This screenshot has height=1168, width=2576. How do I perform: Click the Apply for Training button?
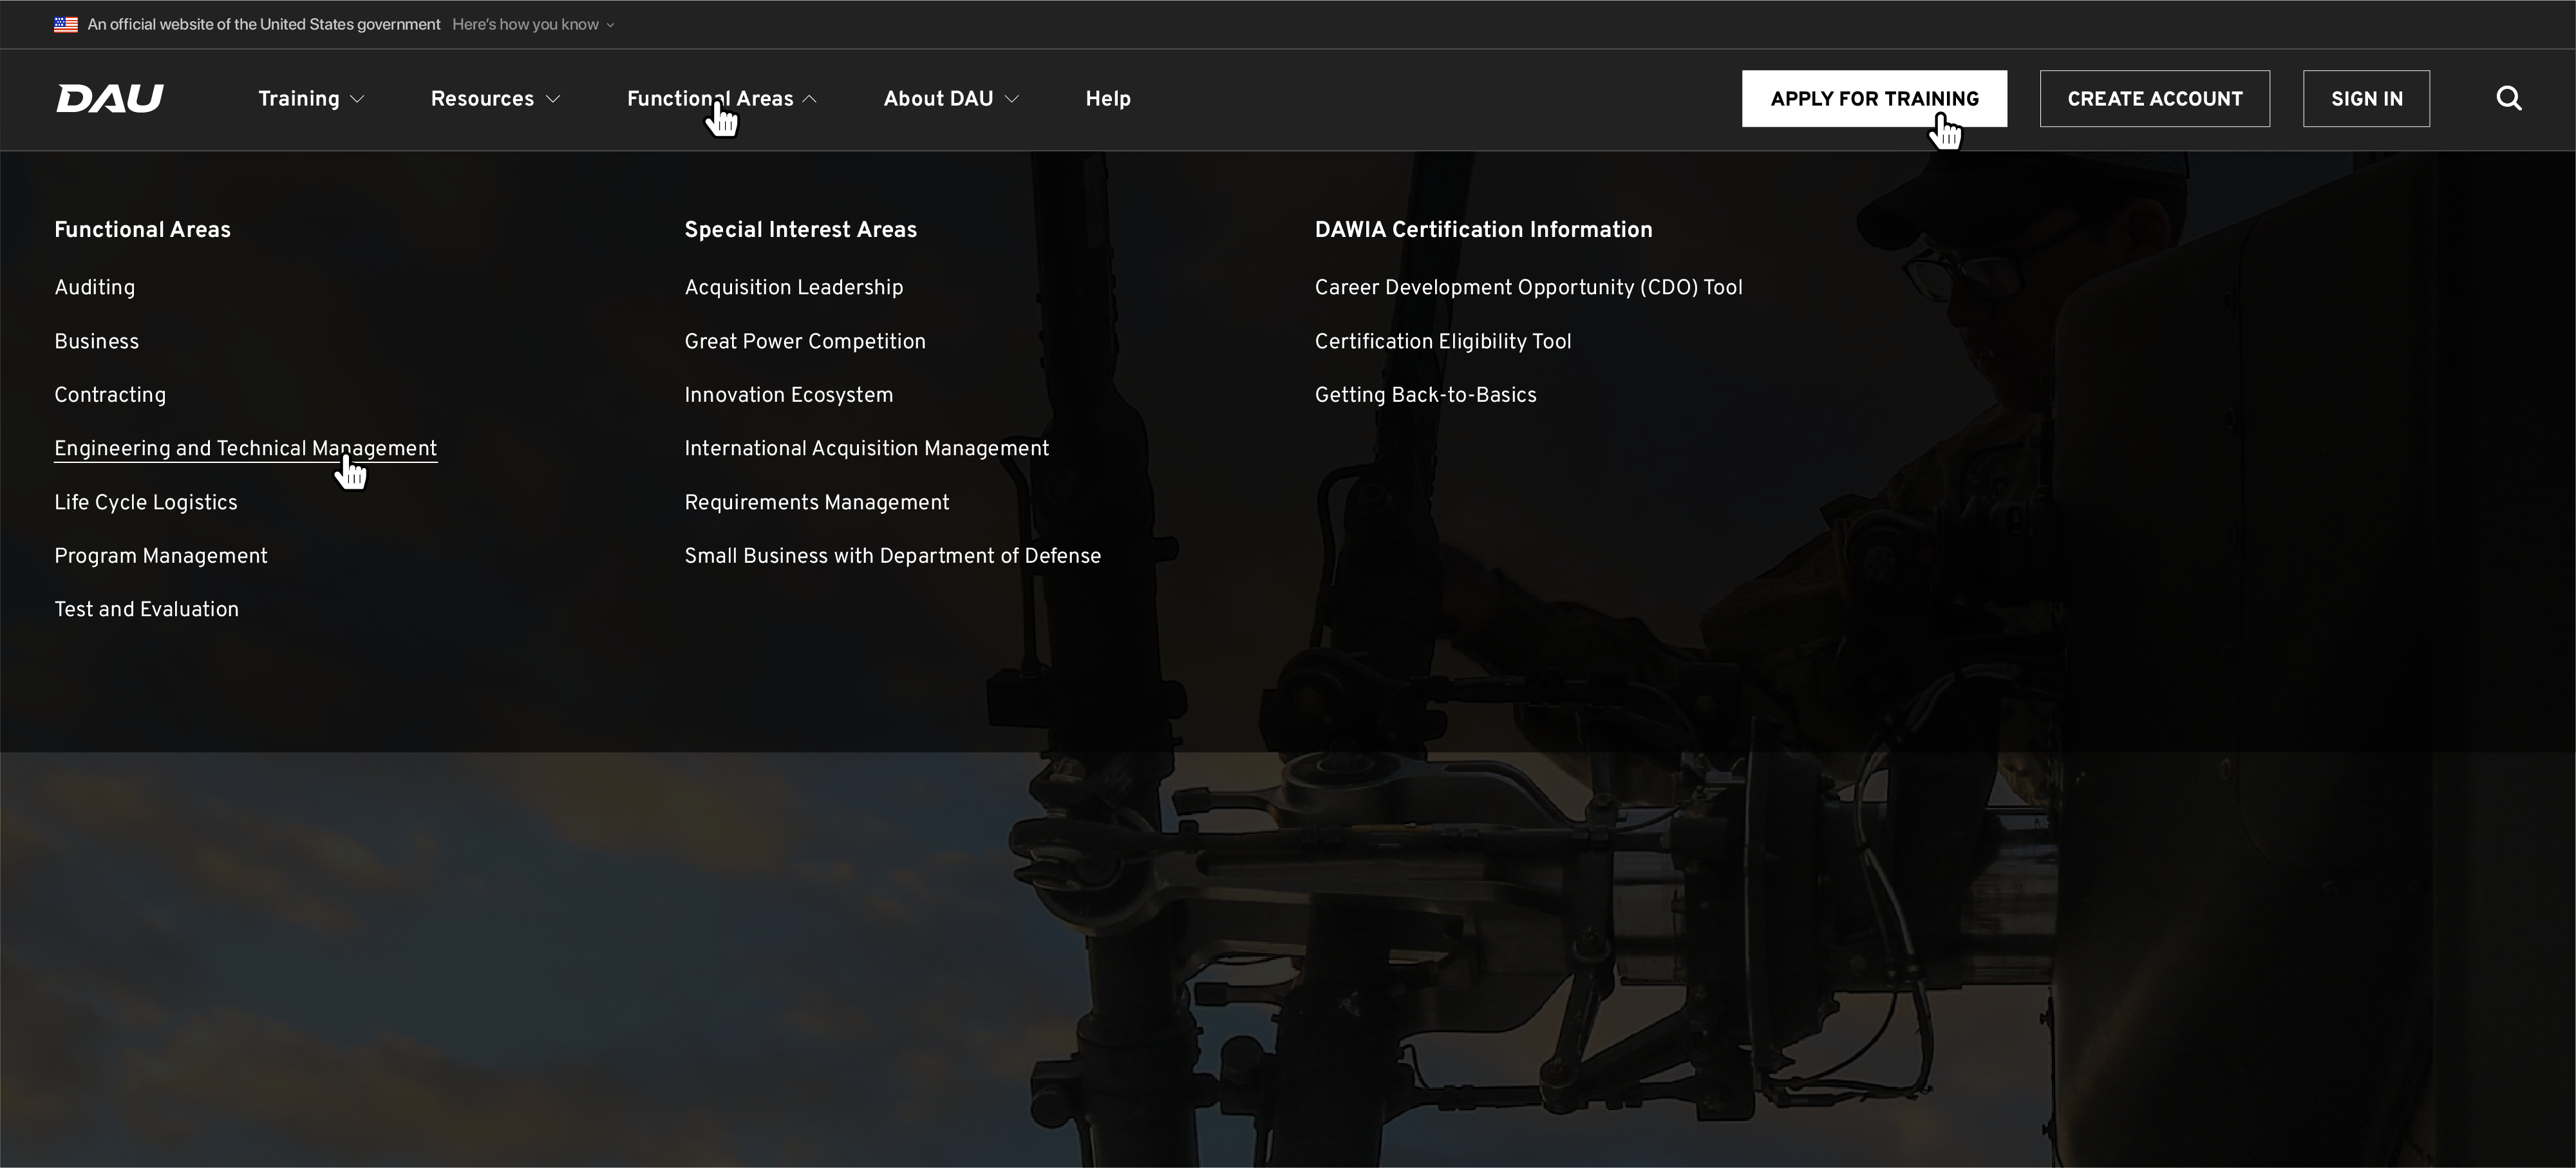1874,98
